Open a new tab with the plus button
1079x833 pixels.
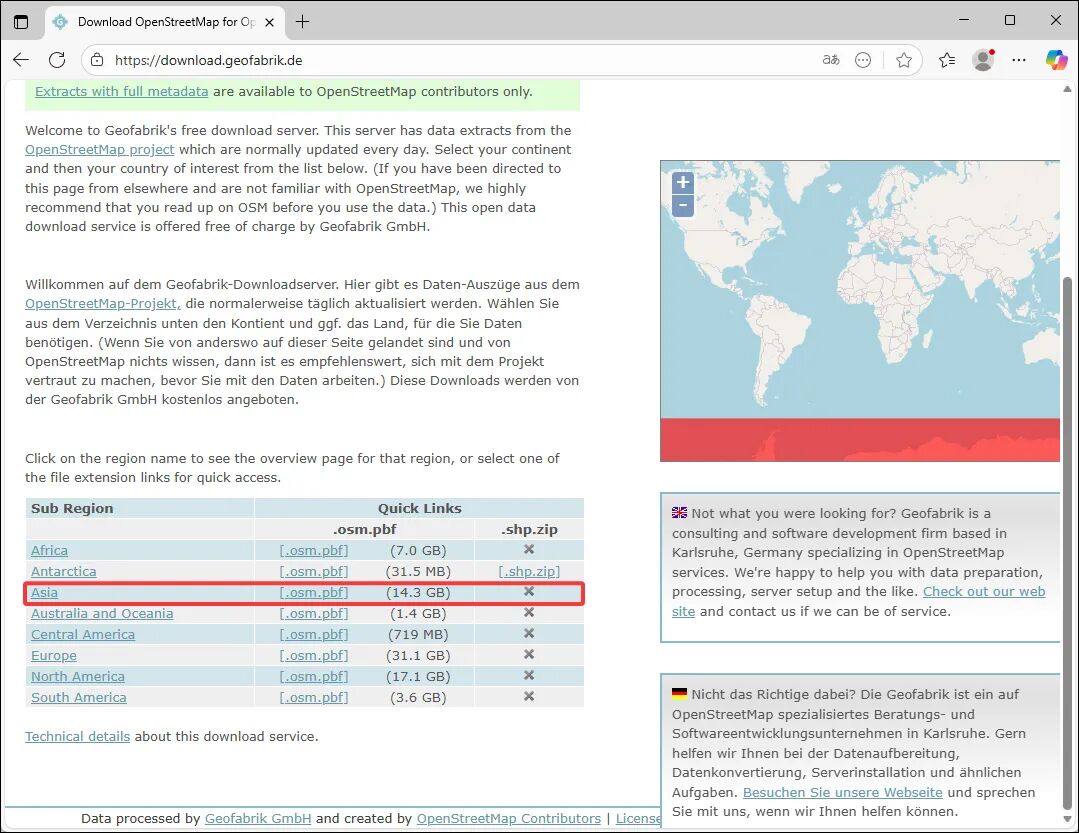302,22
